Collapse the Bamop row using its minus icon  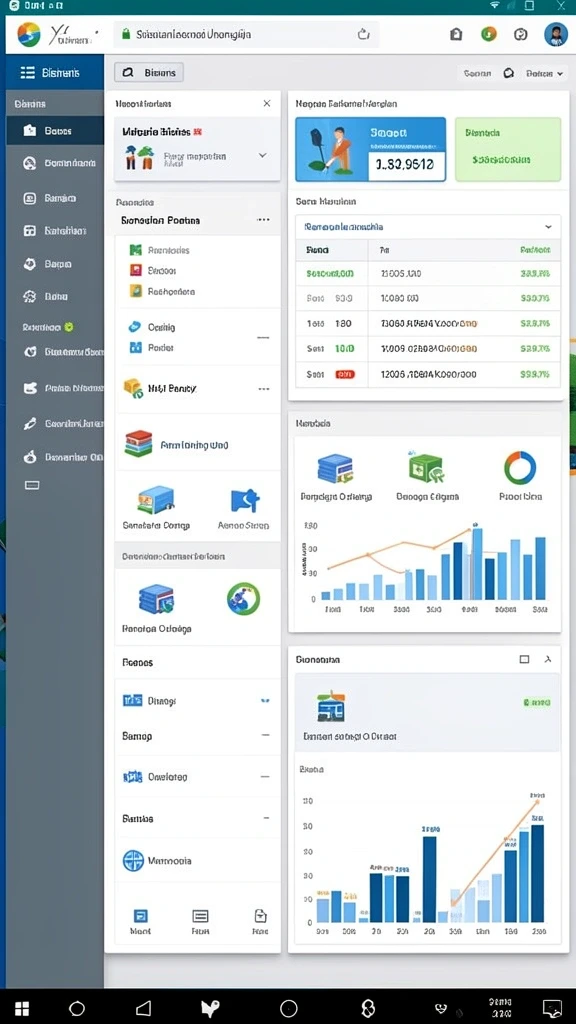(x=266, y=735)
